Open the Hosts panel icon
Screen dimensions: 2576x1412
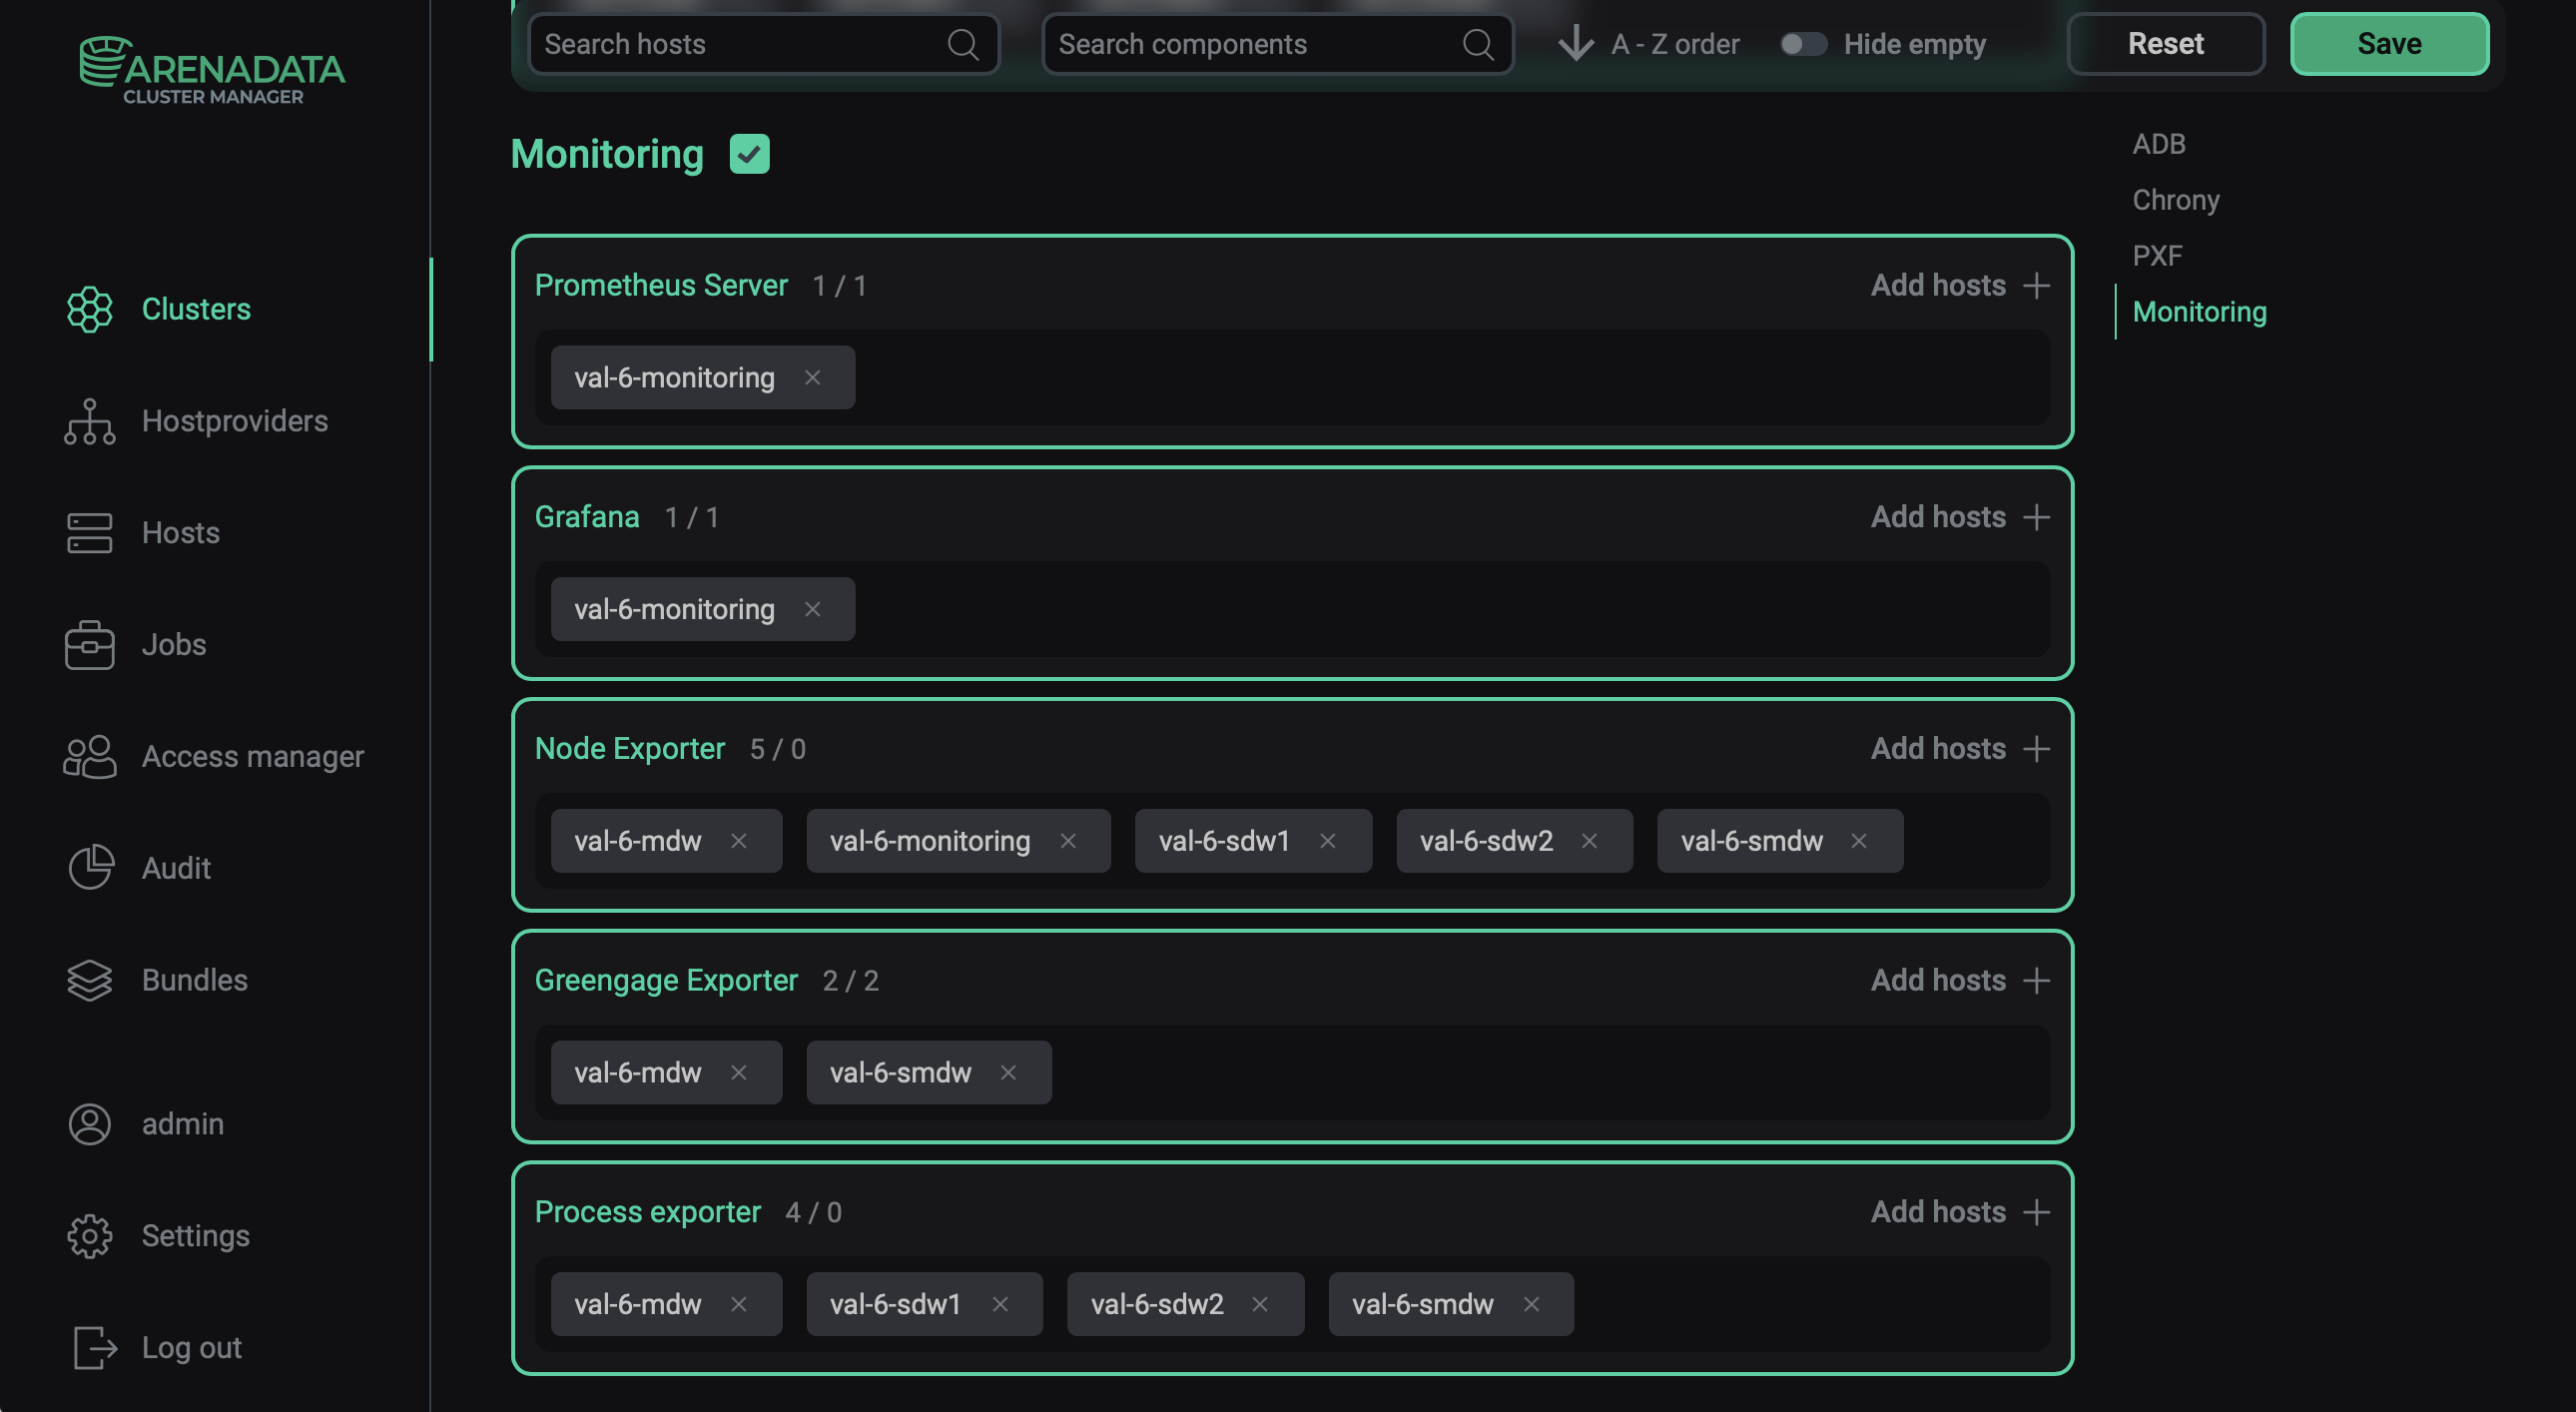click(x=89, y=533)
